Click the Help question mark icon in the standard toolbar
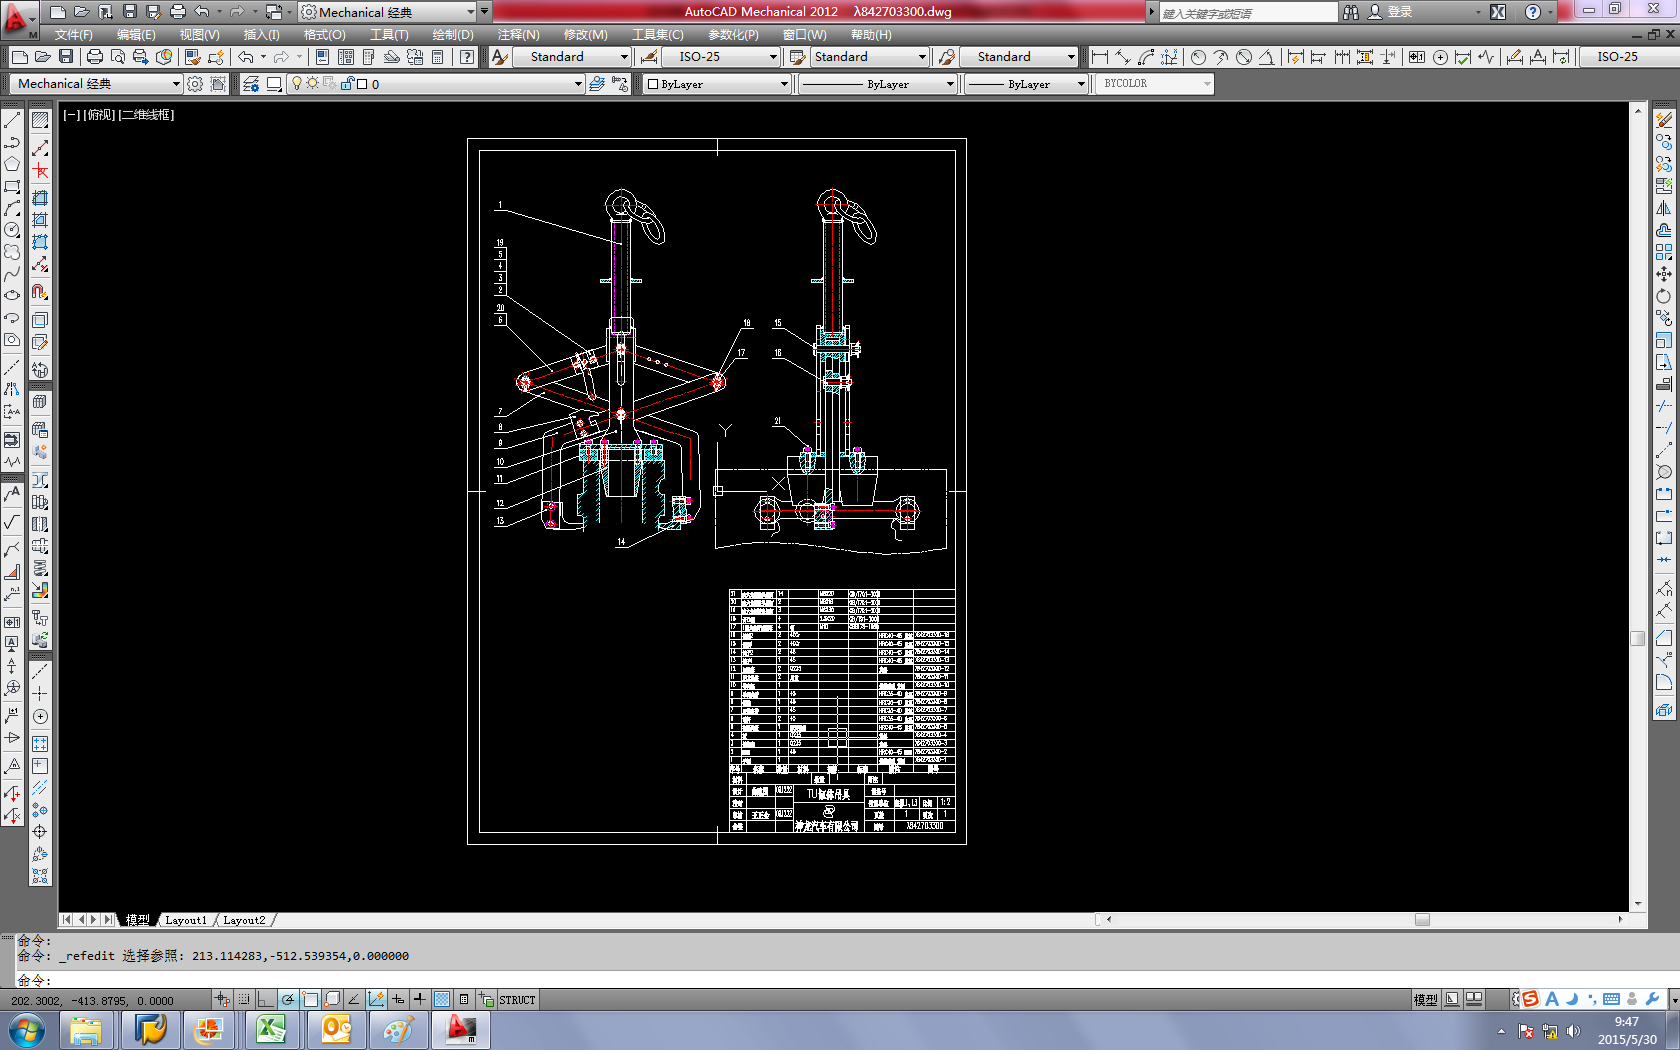Viewport: 1680px width, 1050px height. pyautogui.click(x=467, y=57)
